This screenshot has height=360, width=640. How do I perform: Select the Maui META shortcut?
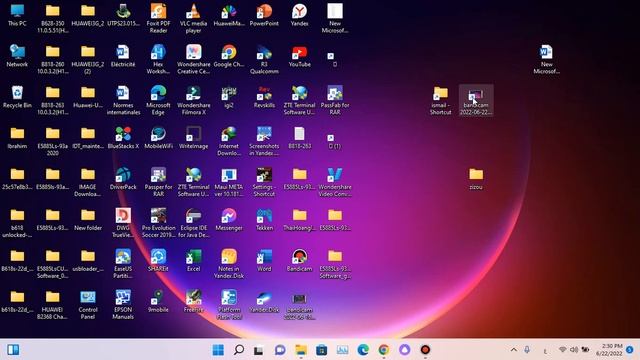pyautogui.click(x=229, y=182)
